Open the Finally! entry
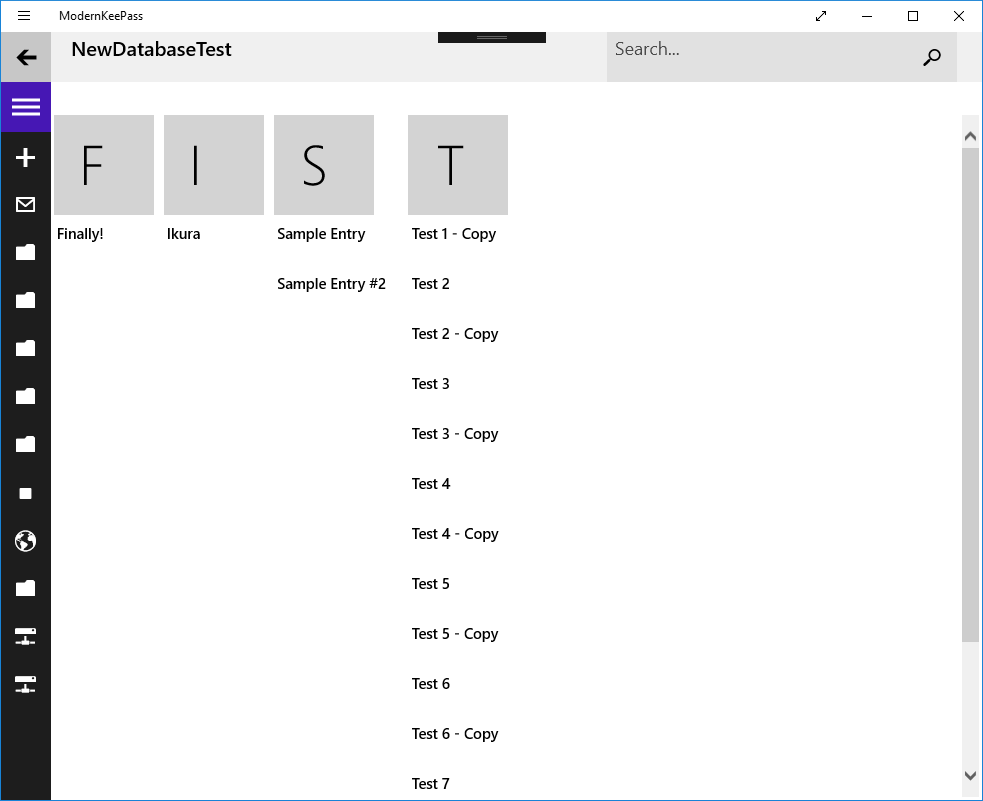 (81, 234)
